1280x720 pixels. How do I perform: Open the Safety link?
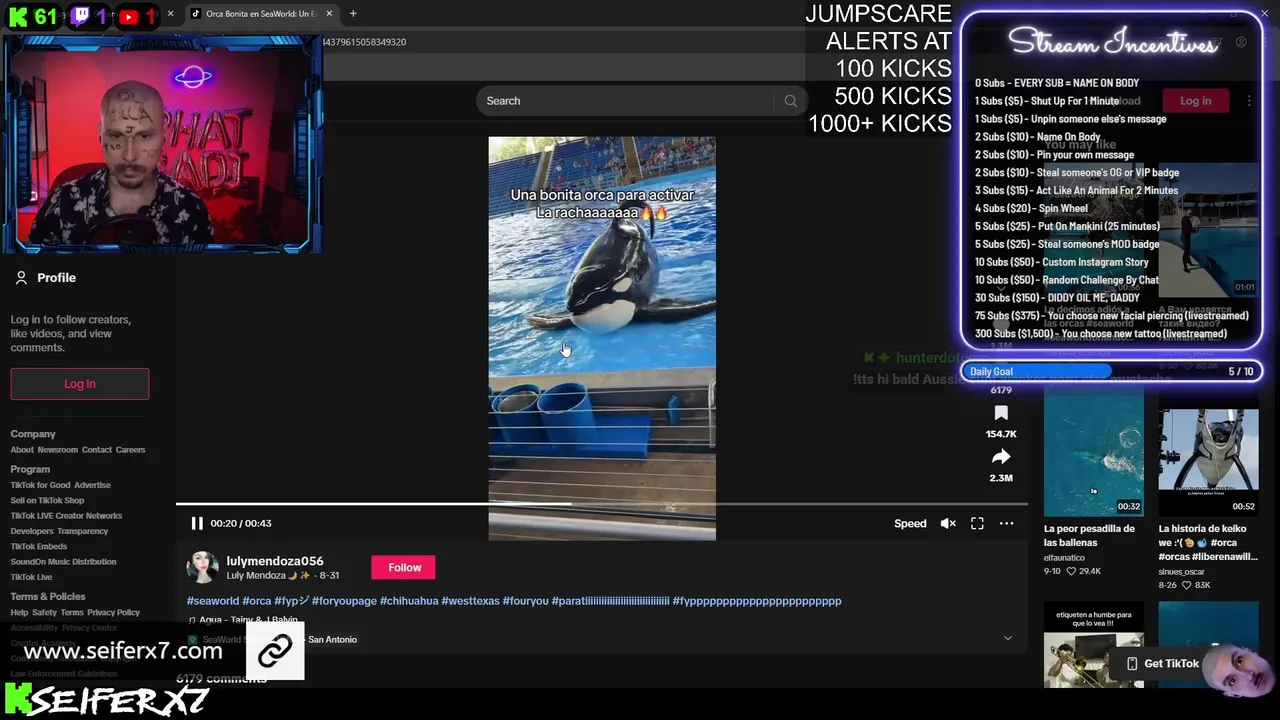[44, 612]
